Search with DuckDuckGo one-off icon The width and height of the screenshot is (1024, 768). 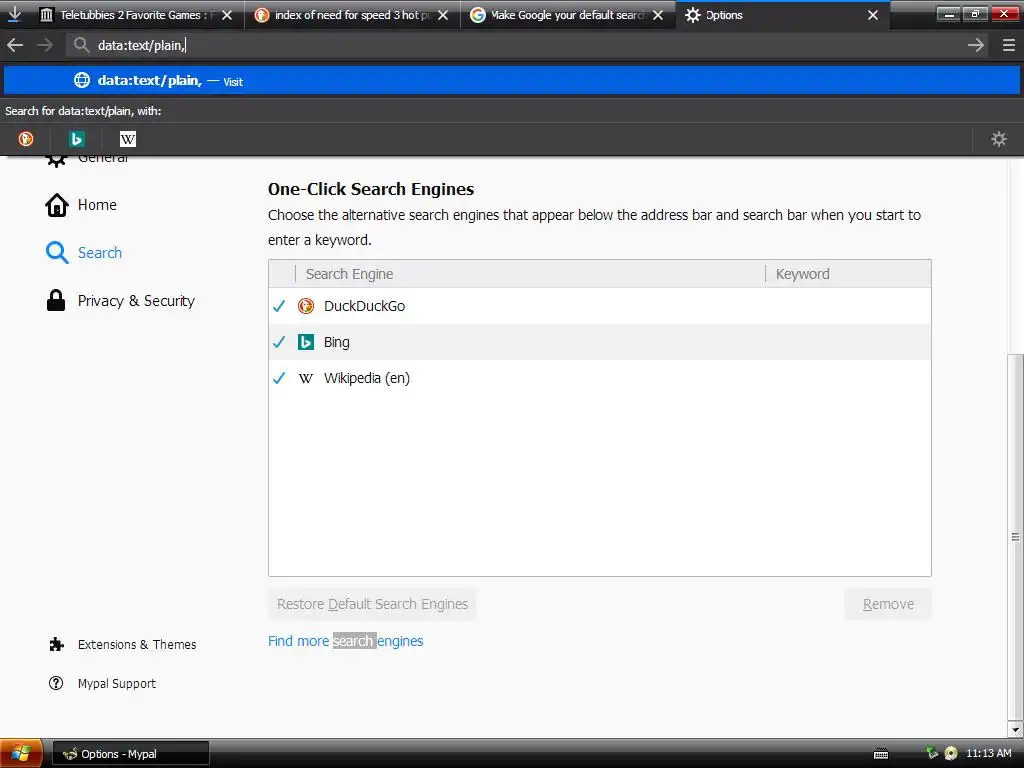point(26,138)
